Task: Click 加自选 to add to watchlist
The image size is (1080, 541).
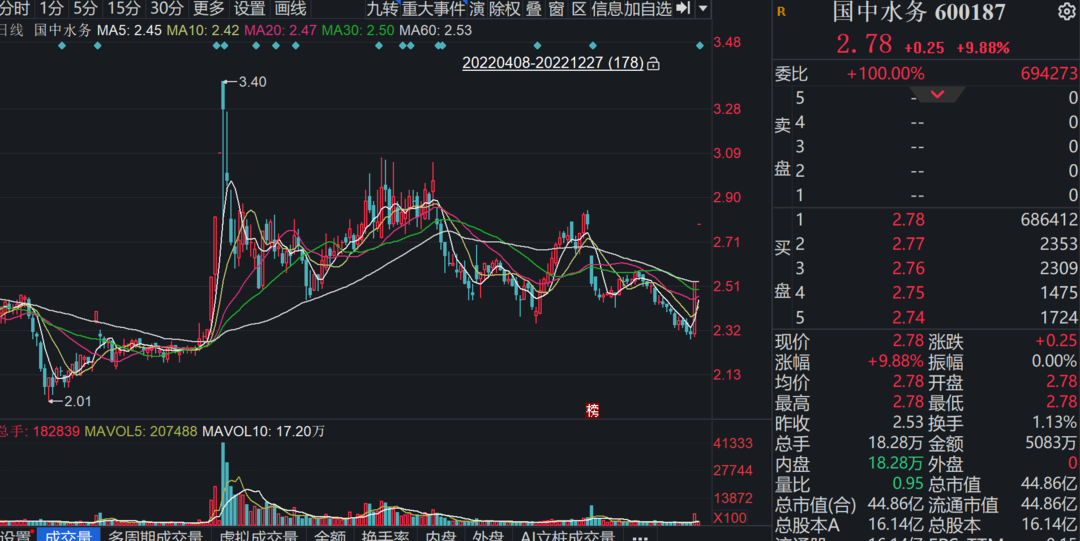Action: [647, 8]
